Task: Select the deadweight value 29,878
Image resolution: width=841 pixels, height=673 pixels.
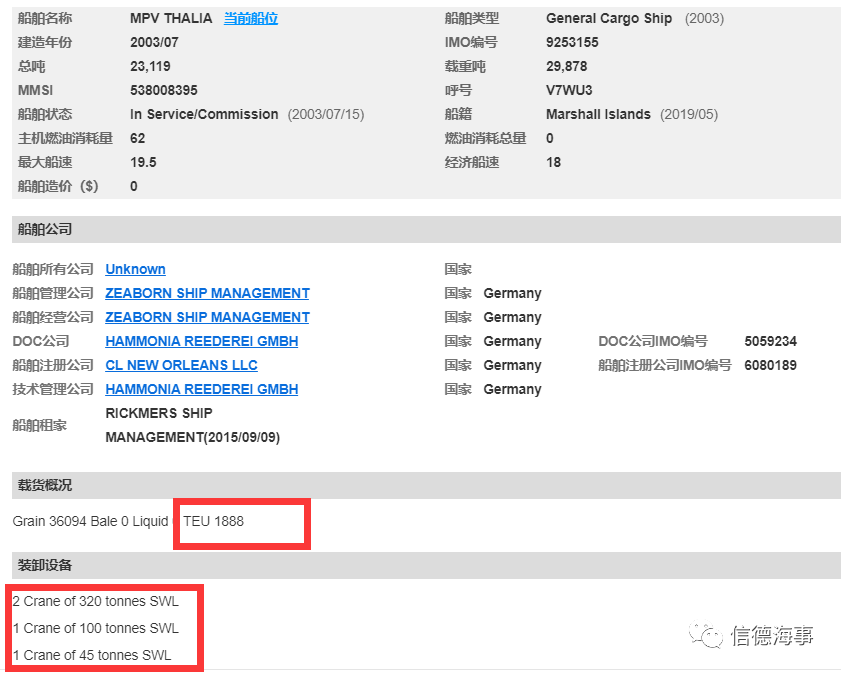Action: click(x=566, y=66)
